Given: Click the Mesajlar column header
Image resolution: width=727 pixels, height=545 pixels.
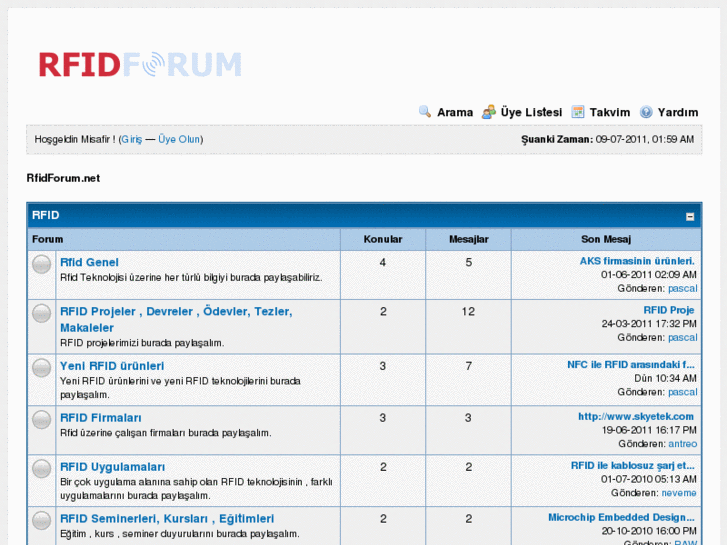Looking at the screenshot, I should pos(469,239).
